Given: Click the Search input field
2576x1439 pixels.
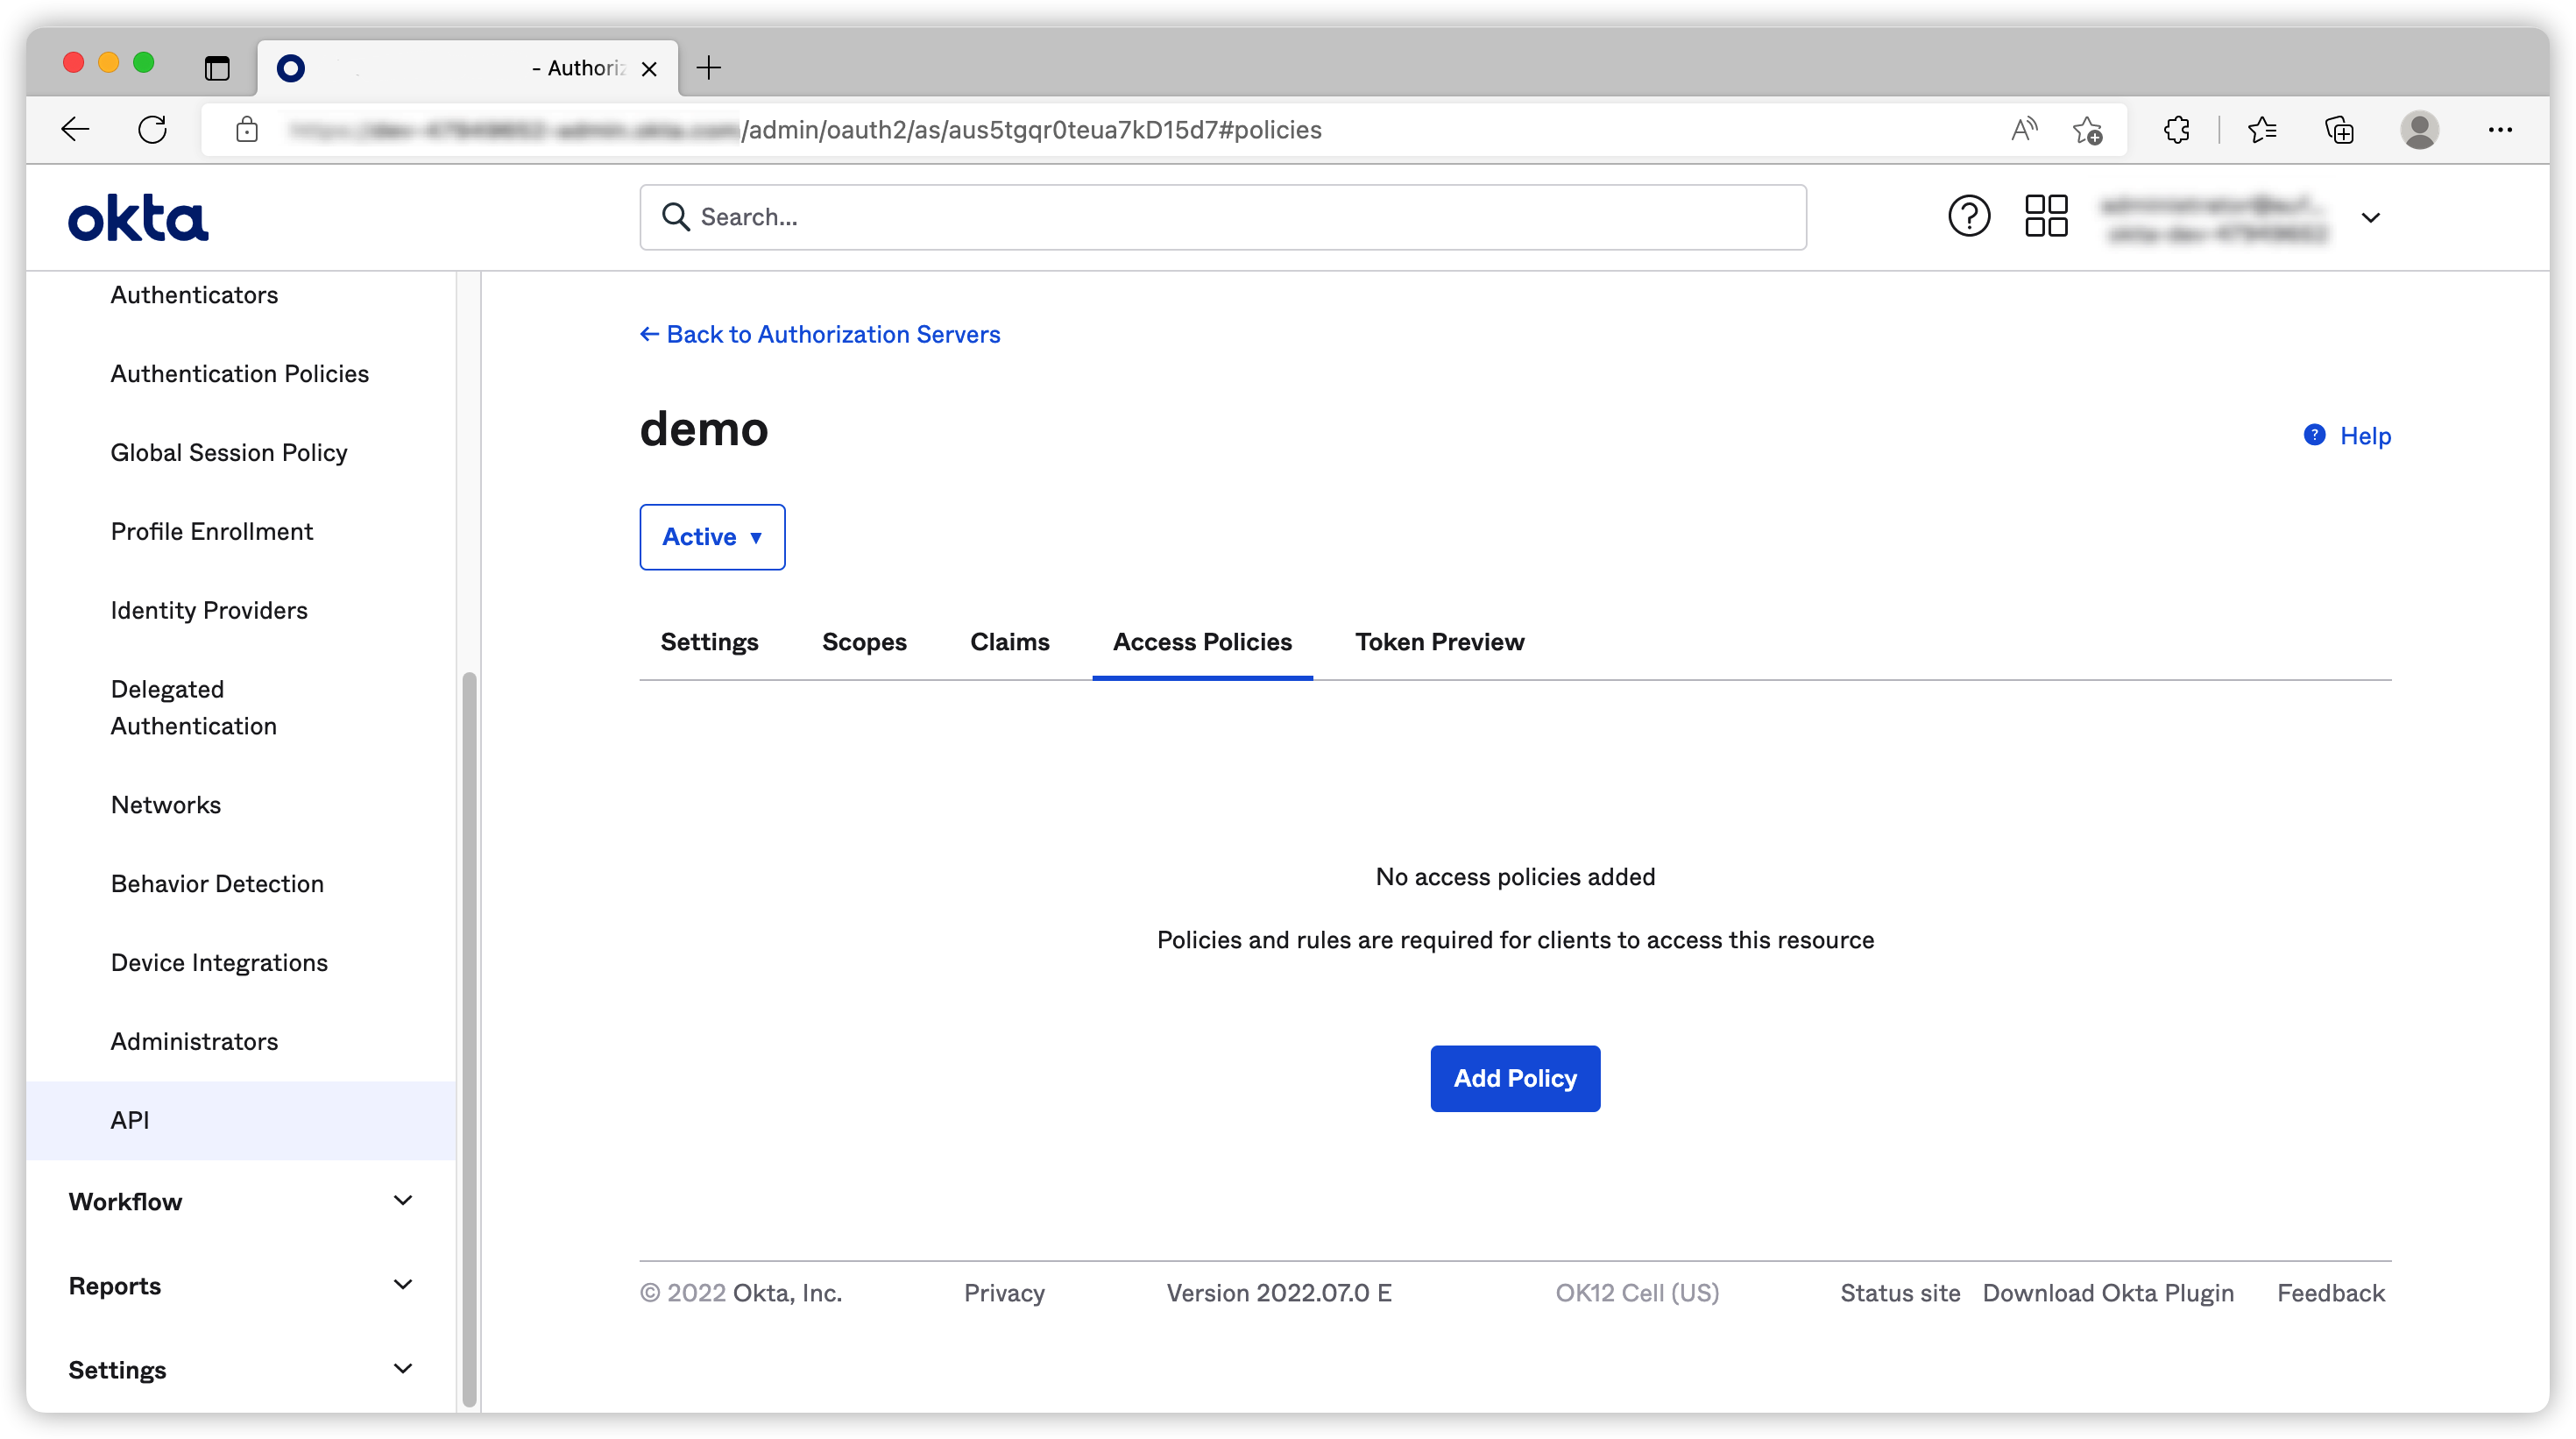Looking at the screenshot, I should click(x=1222, y=217).
